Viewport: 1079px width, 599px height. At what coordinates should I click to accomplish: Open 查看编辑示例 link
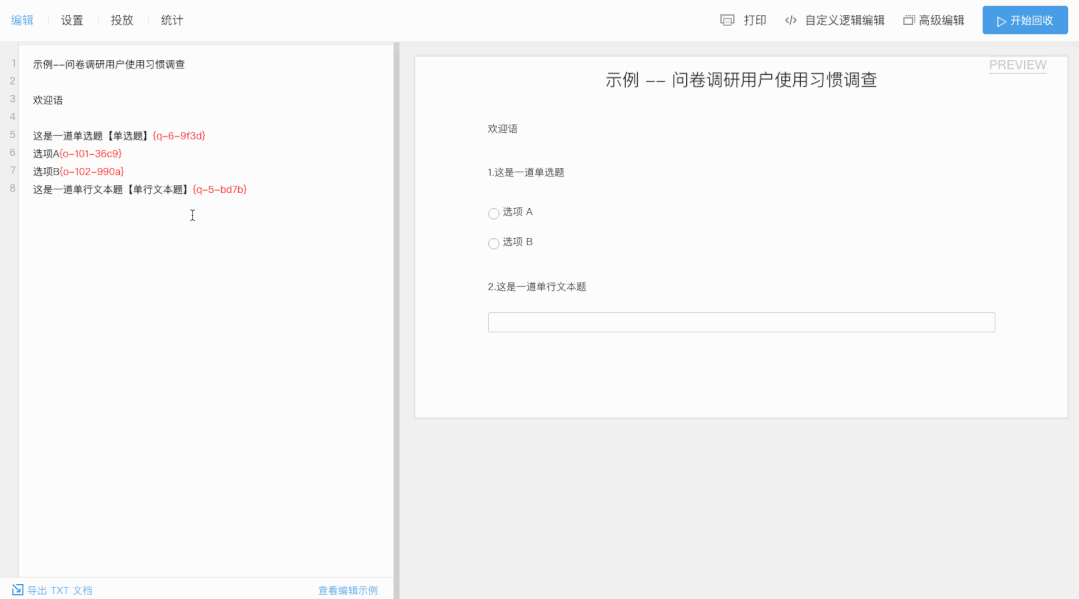click(348, 590)
